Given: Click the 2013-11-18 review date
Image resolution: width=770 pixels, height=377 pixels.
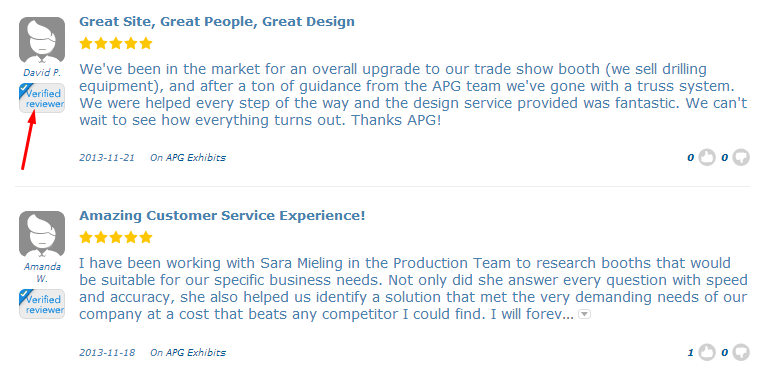Looking at the screenshot, I should 107,352.
